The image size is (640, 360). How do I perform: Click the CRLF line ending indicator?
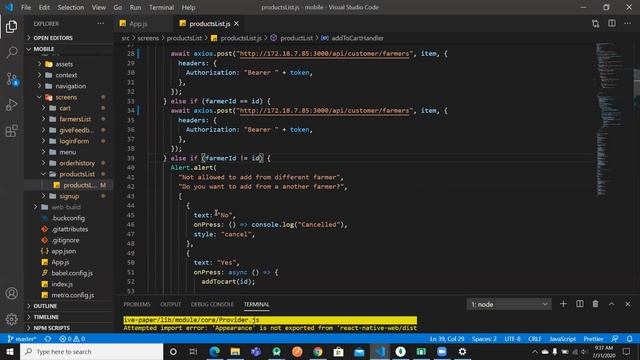[x=534, y=339]
